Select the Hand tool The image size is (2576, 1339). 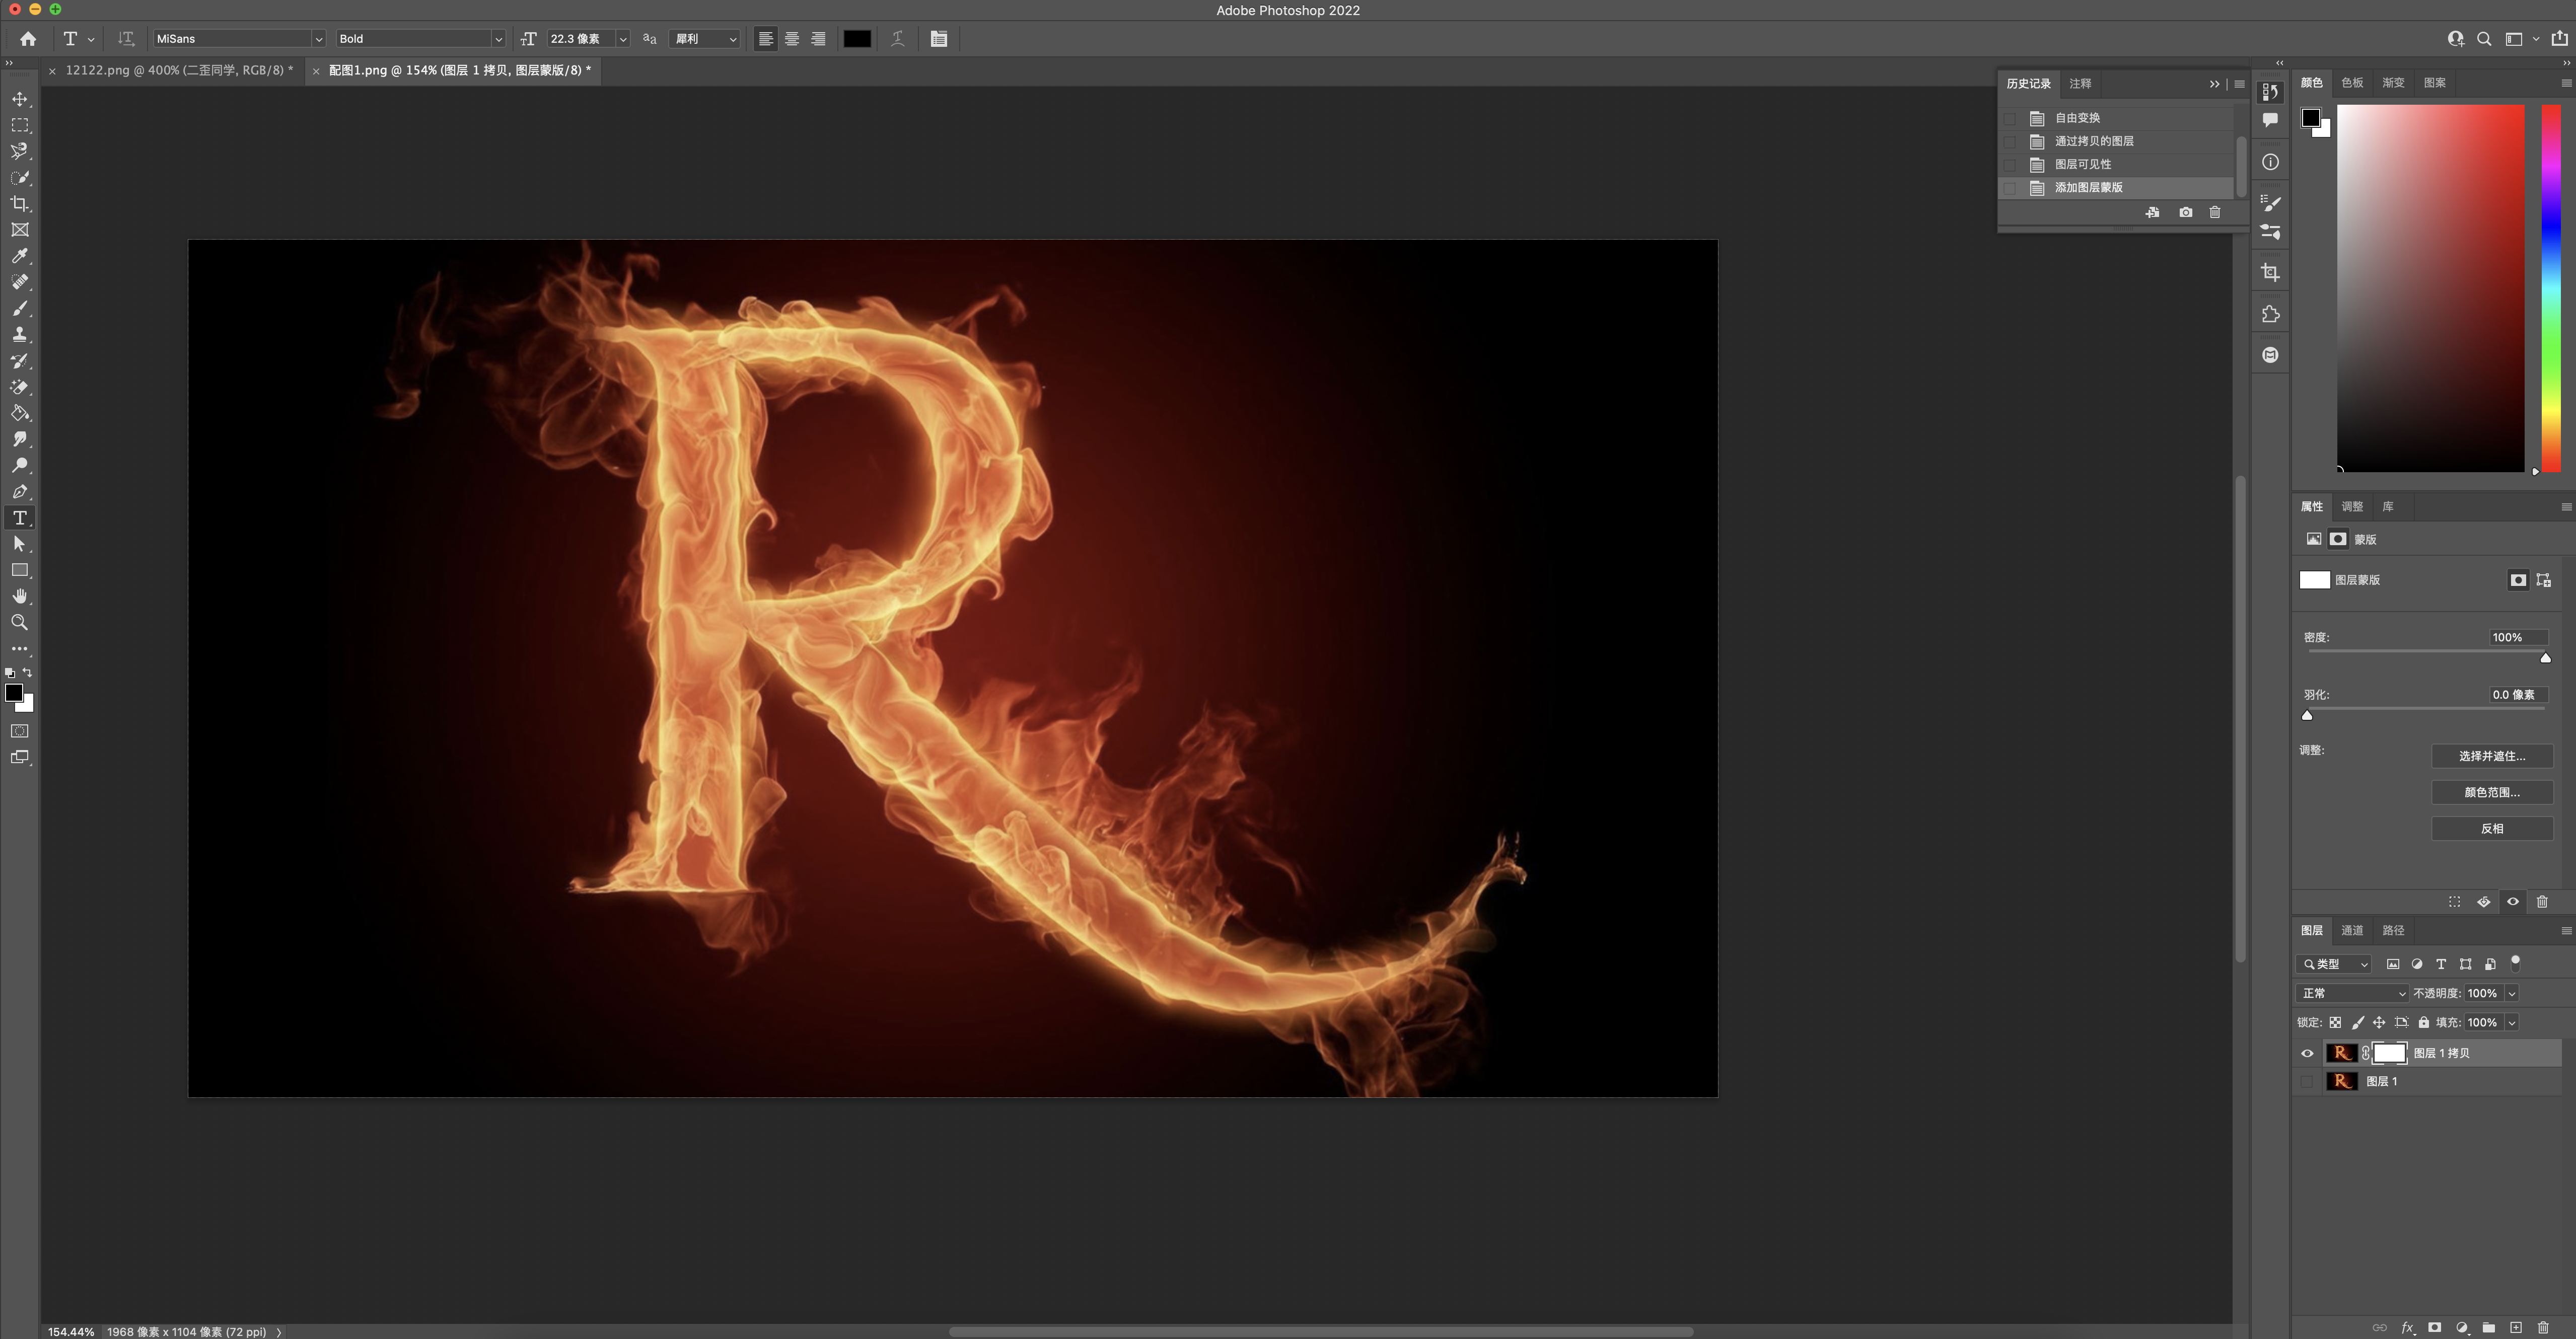pos(20,596)
